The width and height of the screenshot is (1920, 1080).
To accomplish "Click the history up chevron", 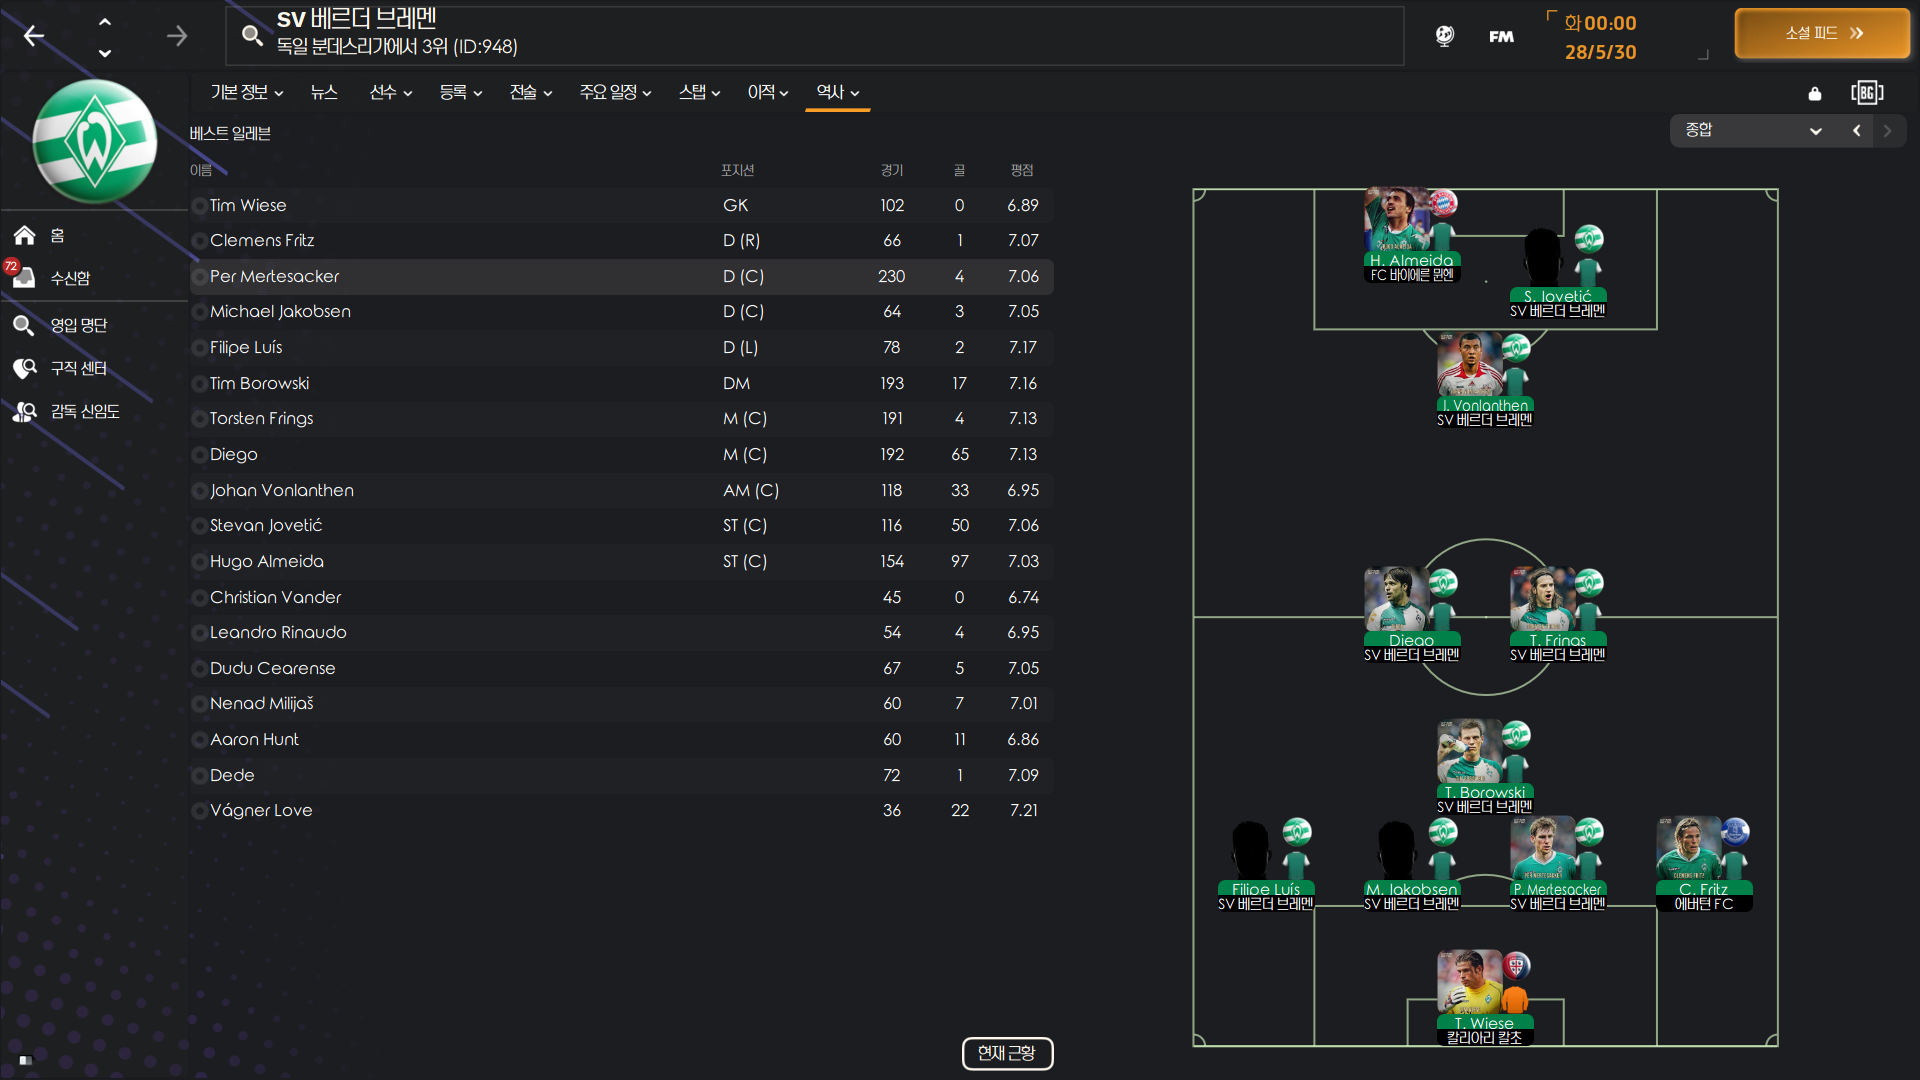I will [105, 21].
